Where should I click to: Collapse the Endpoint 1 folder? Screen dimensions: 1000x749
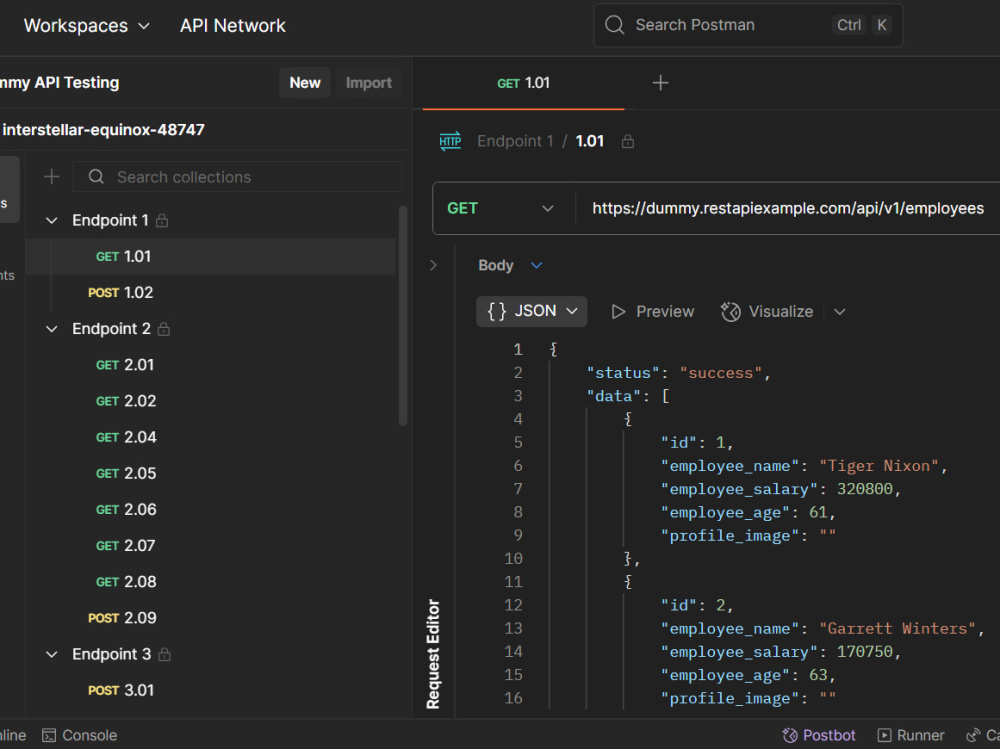[52, 221]
